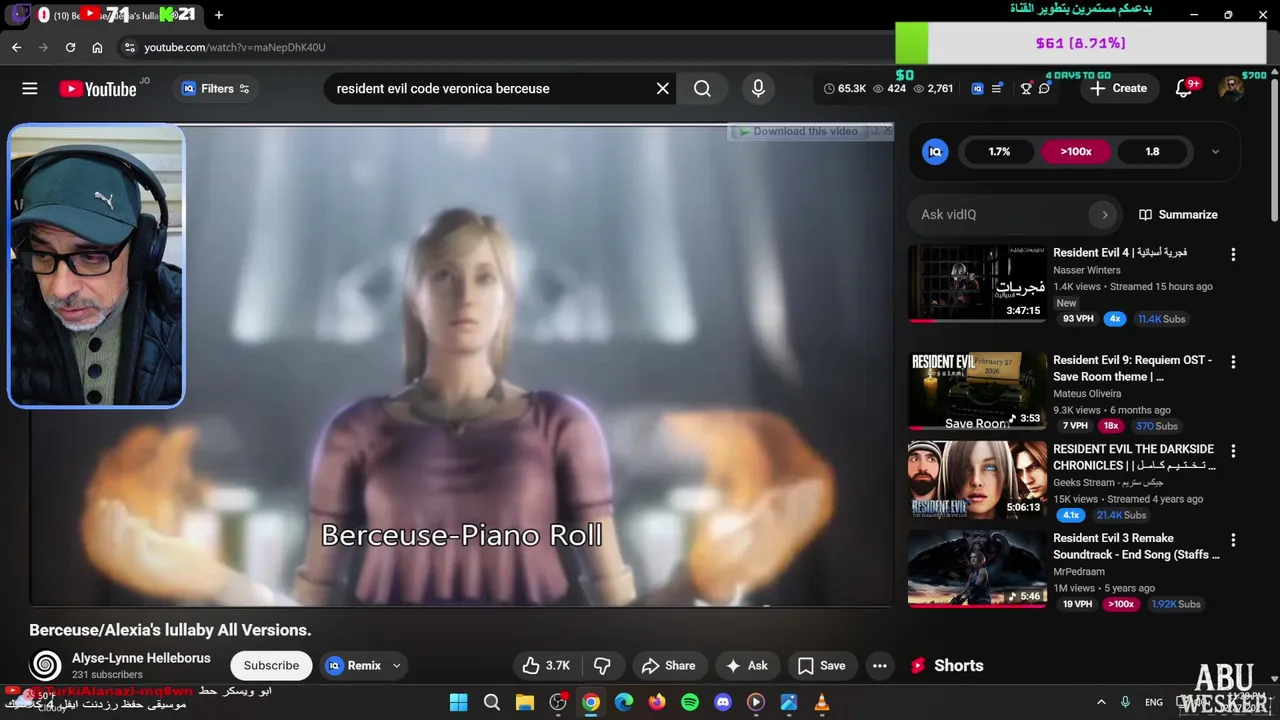Open the YouTube guide hamburger menu
Screen dimensions: 1280x720
[30, 89]
